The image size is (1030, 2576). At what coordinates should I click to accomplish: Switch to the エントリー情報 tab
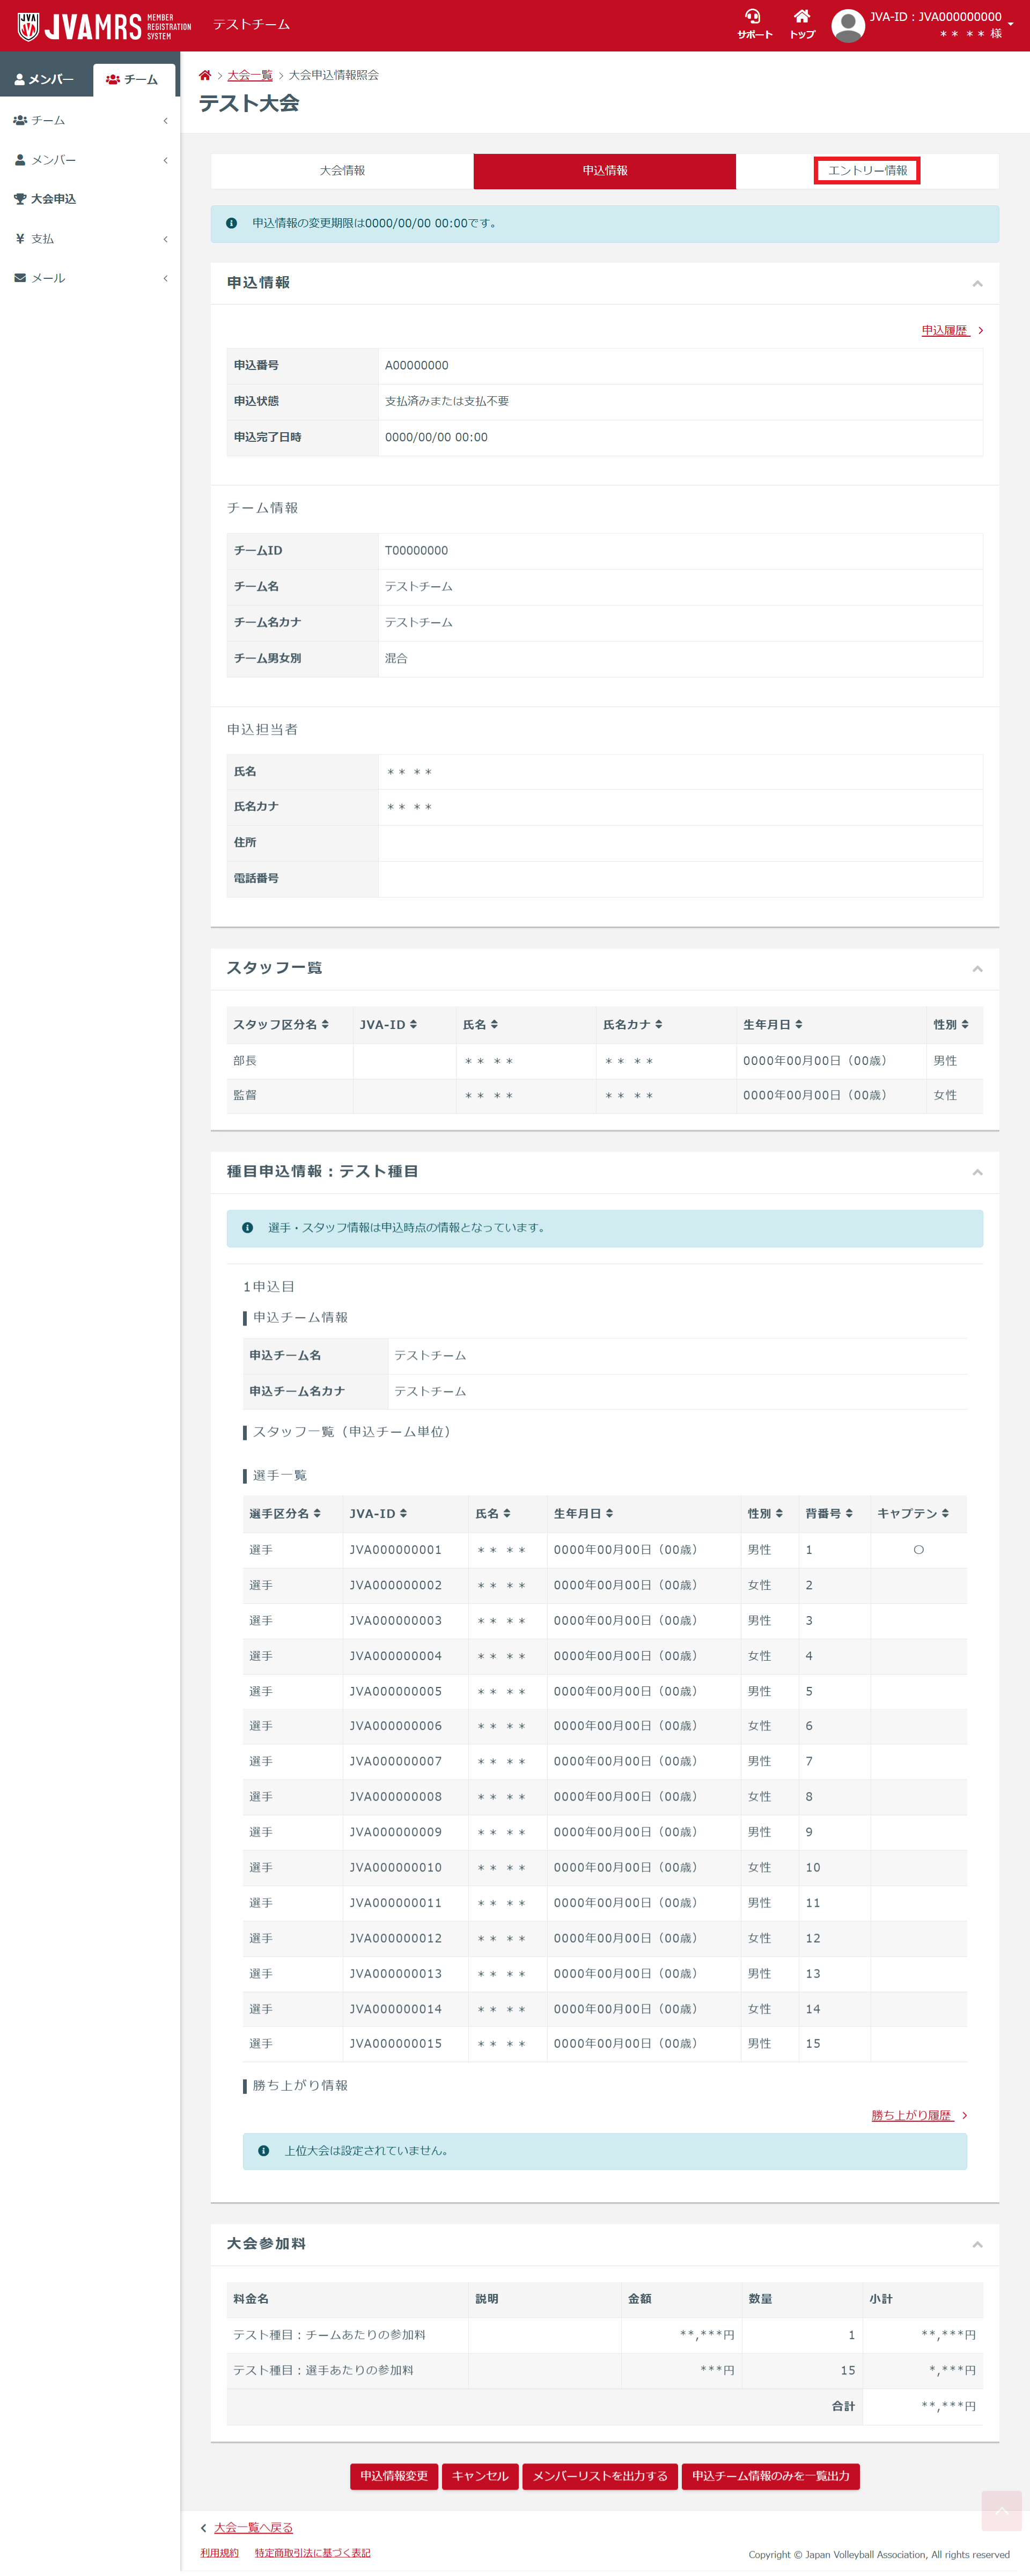(867, 171)
